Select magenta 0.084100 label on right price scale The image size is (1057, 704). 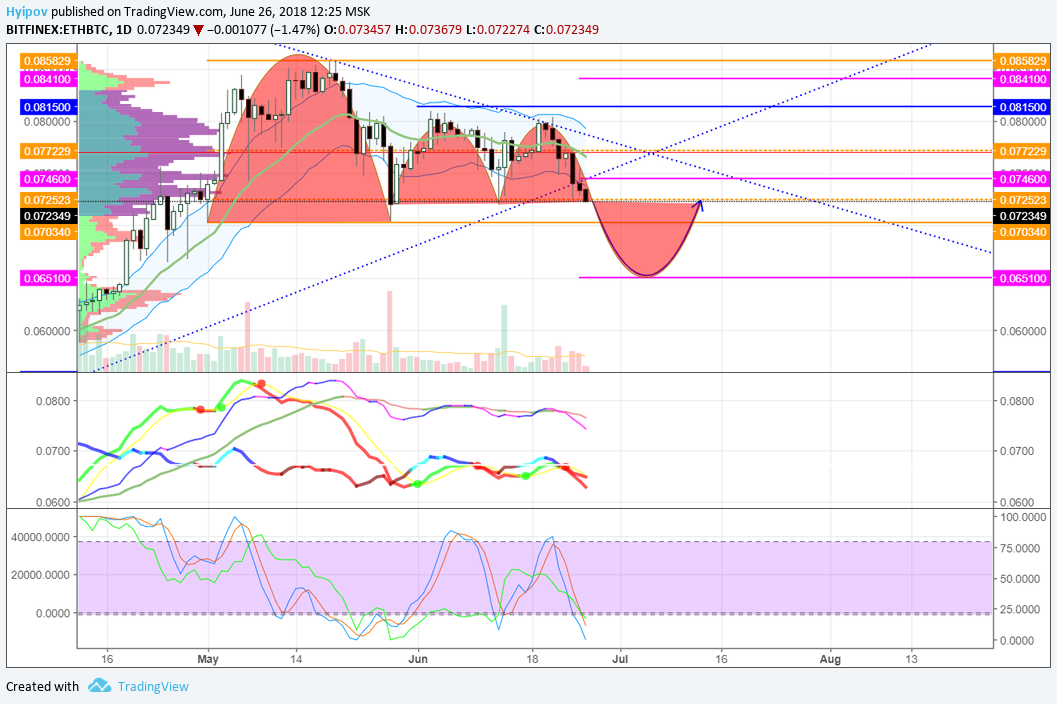pos(1022,79)
